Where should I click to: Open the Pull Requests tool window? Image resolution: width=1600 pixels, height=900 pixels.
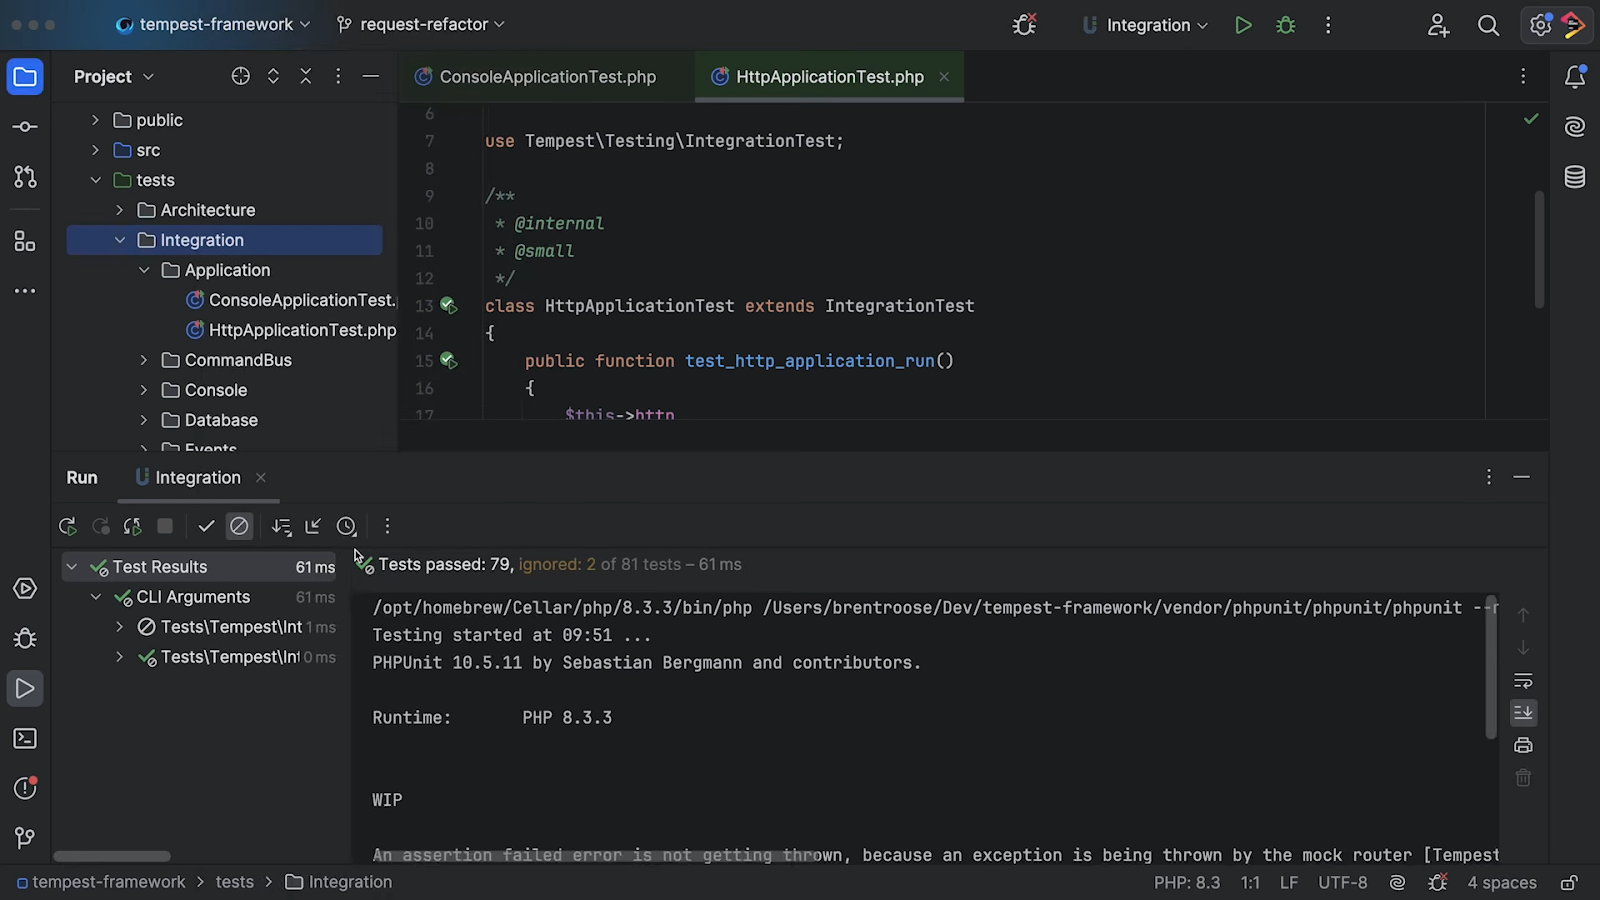[x=25, y=177]
